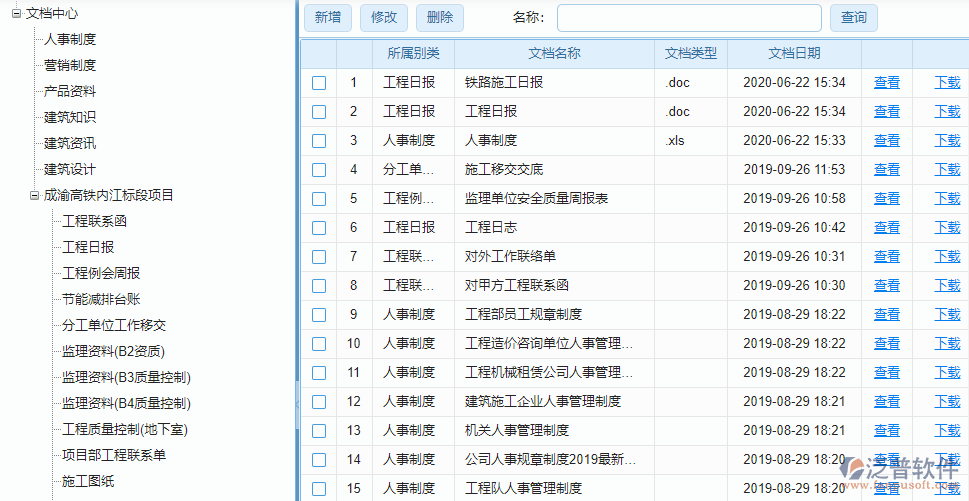Screen dimensions: 969x501
Task: Check the row 3 人事制度 checkbox
Action: (x=319, y=141)
